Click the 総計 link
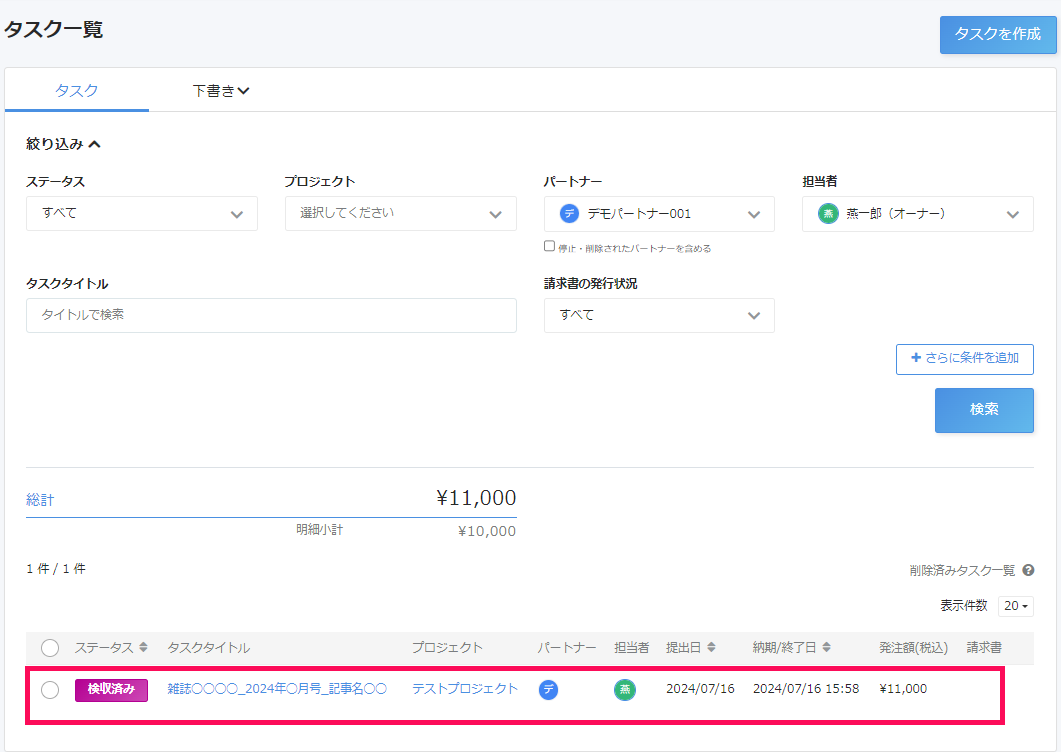The image size is (1061, 752). pyautogui.click(x=40, y=500)
